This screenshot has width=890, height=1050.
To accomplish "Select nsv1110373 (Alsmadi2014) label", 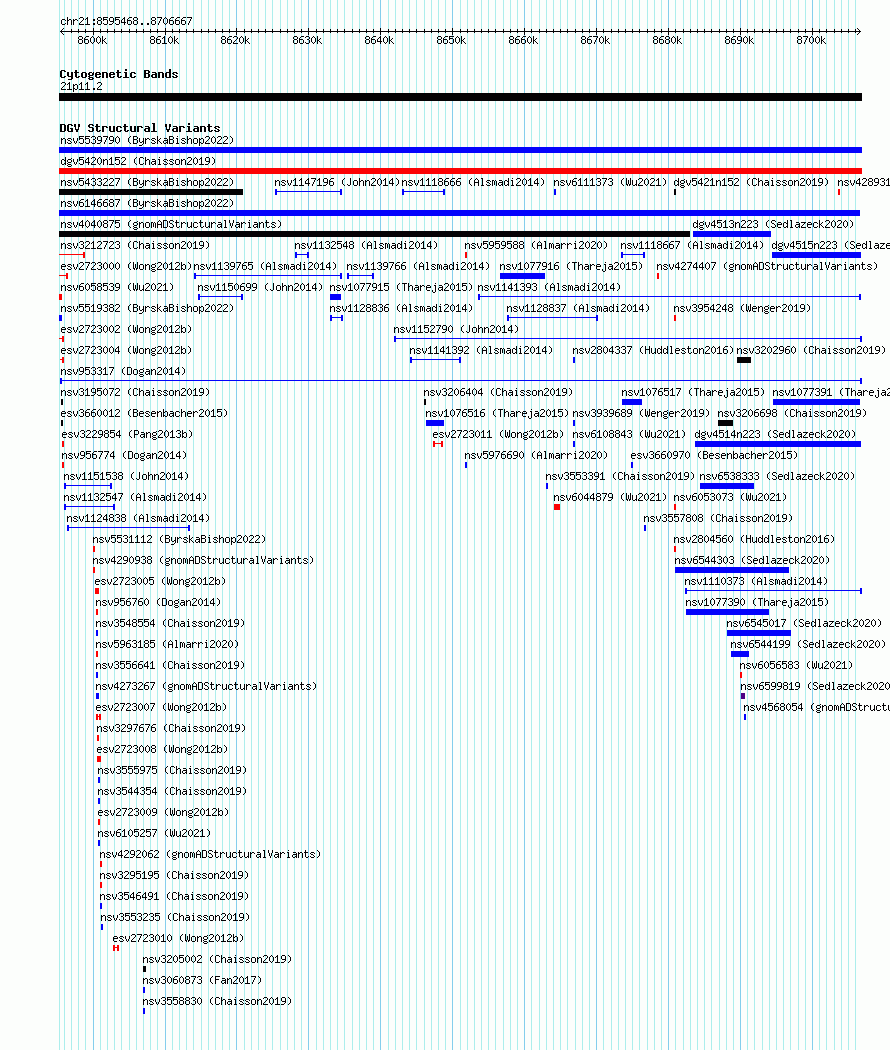I will tap(756, 581).
